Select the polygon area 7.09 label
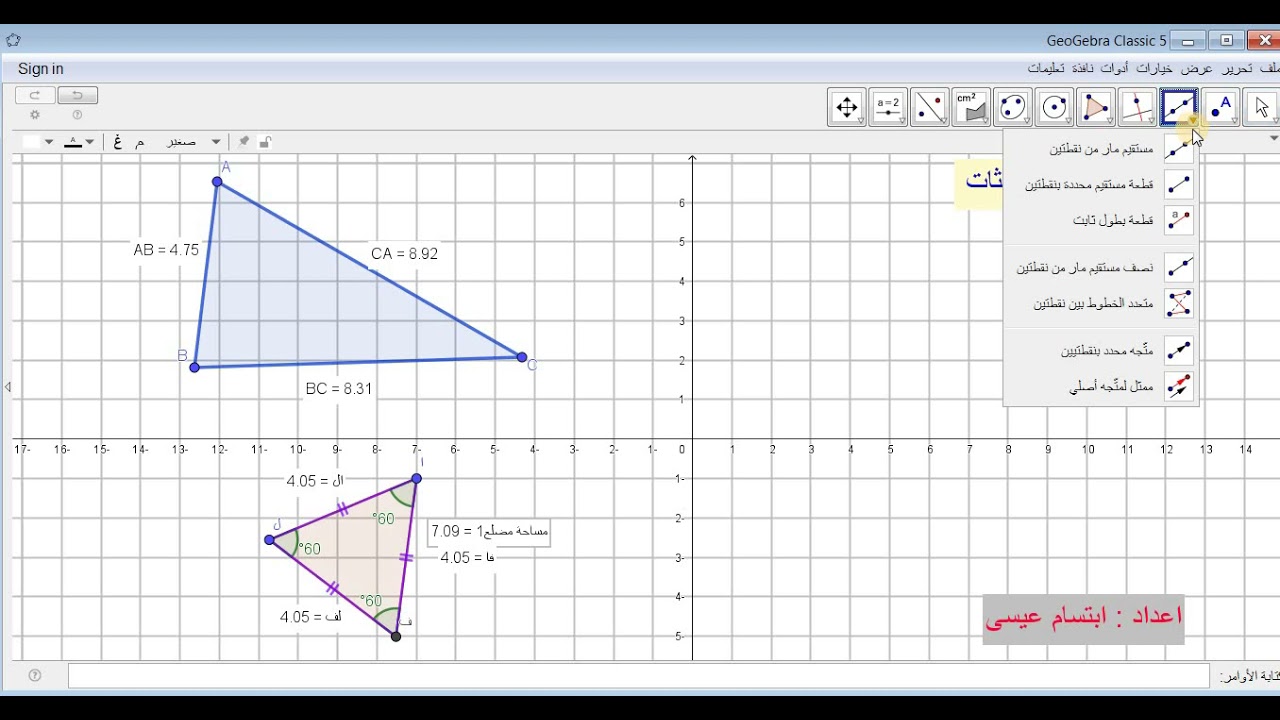This screenshot has width=1280, height=720. tap(489, 531)
